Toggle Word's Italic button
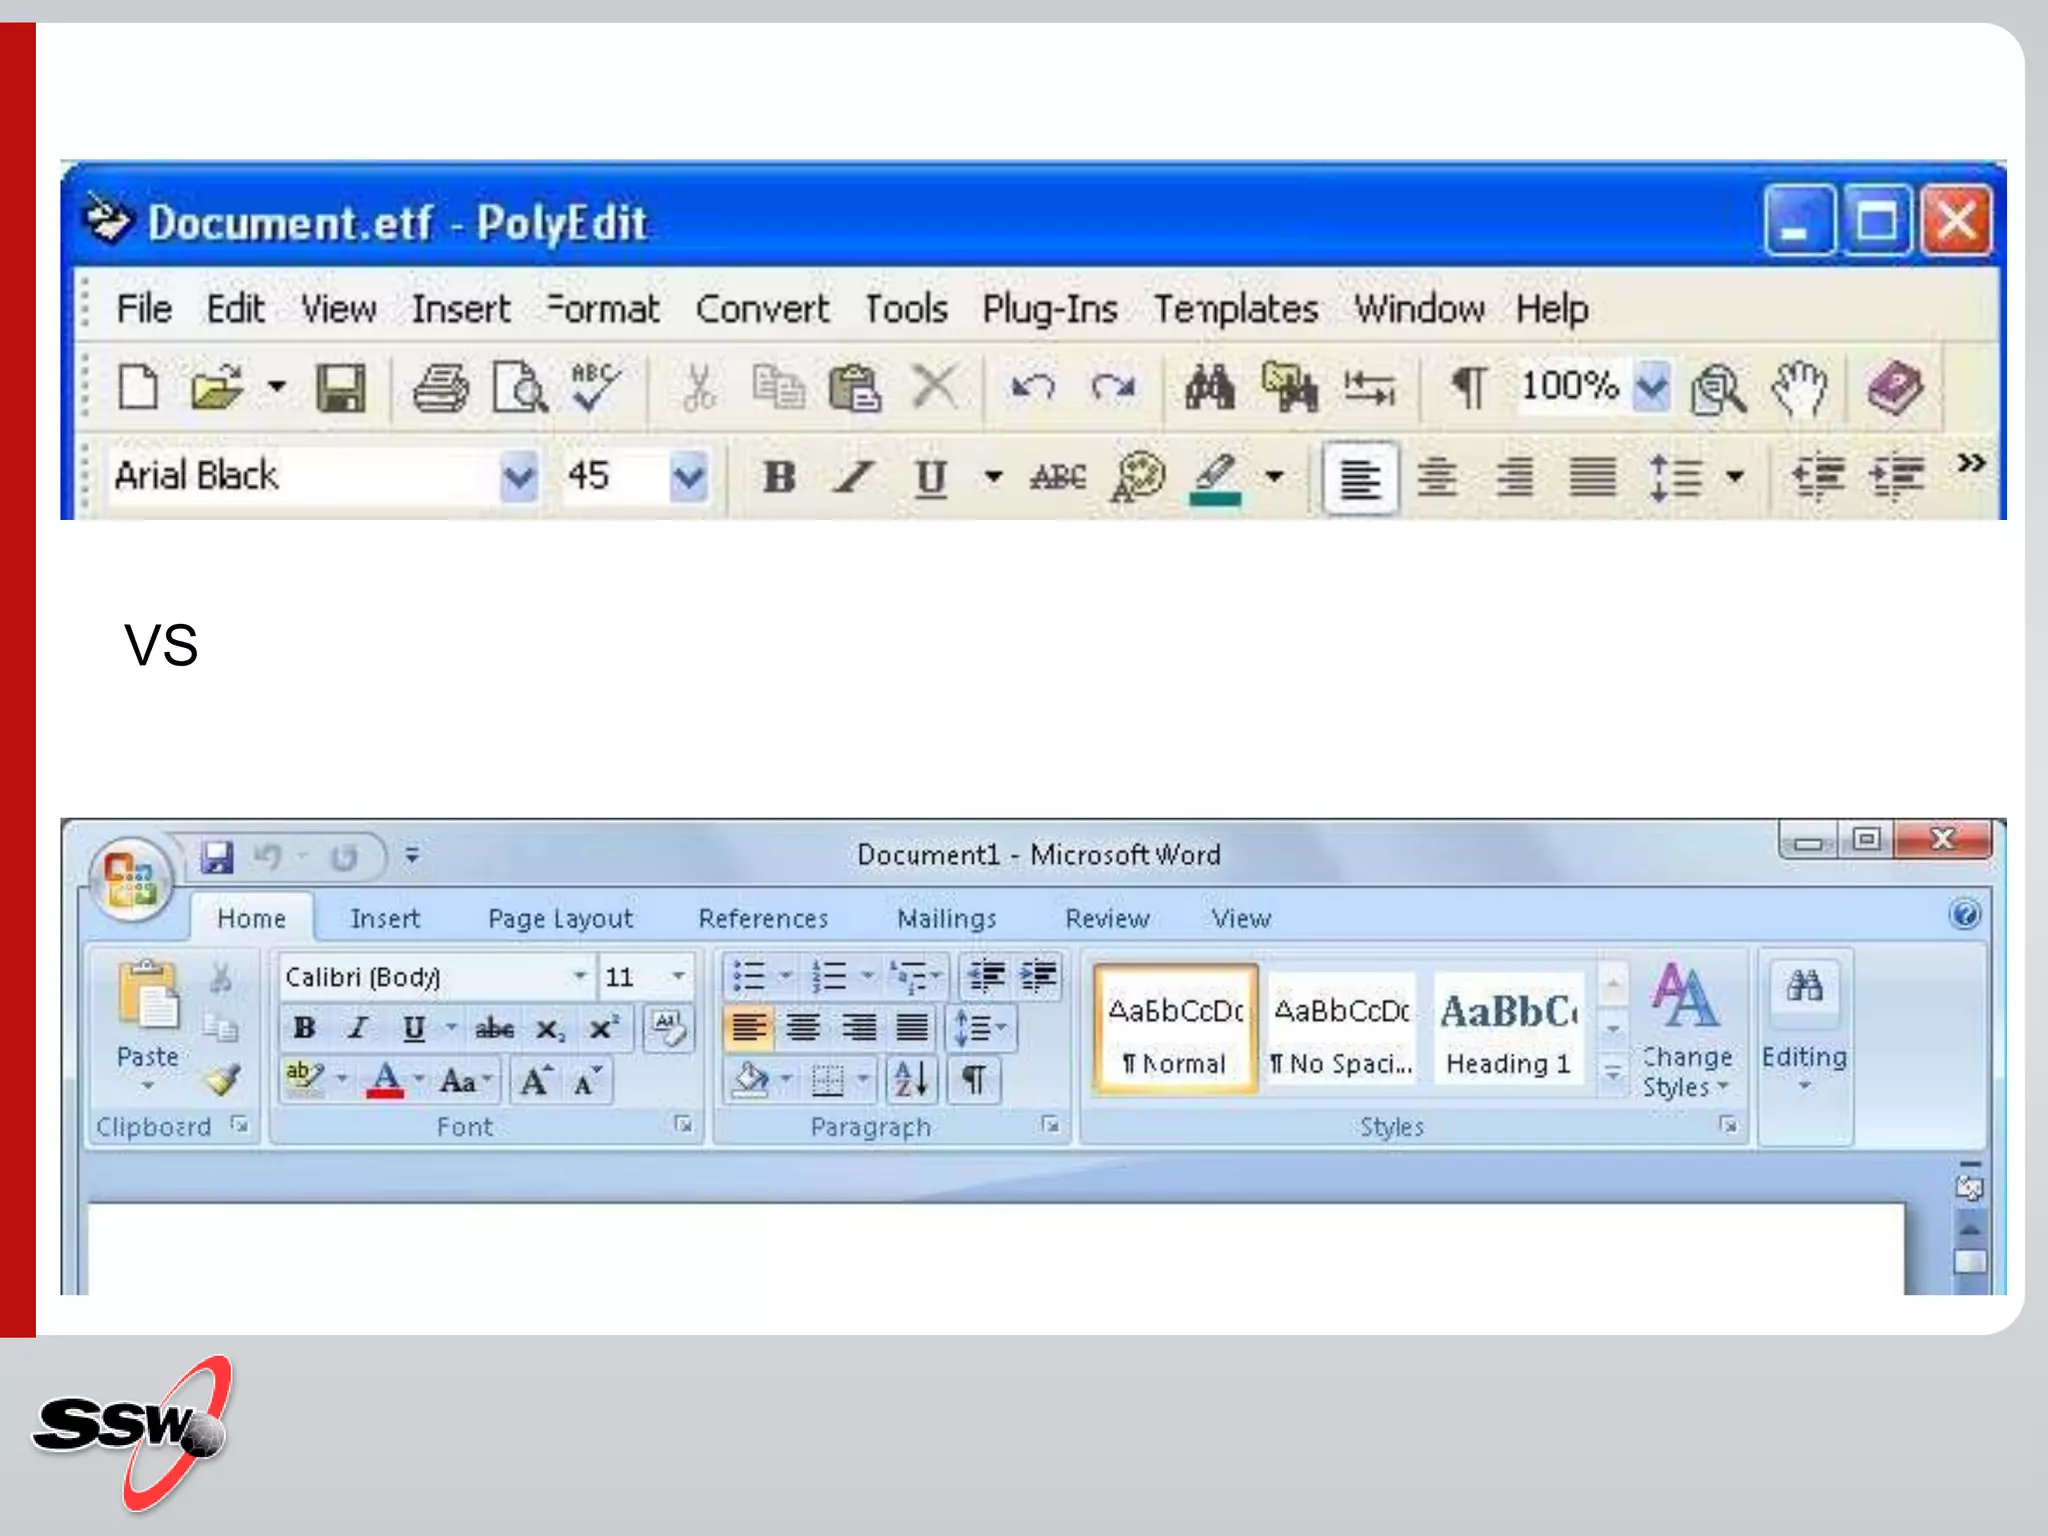 [x=358, y=1028]
